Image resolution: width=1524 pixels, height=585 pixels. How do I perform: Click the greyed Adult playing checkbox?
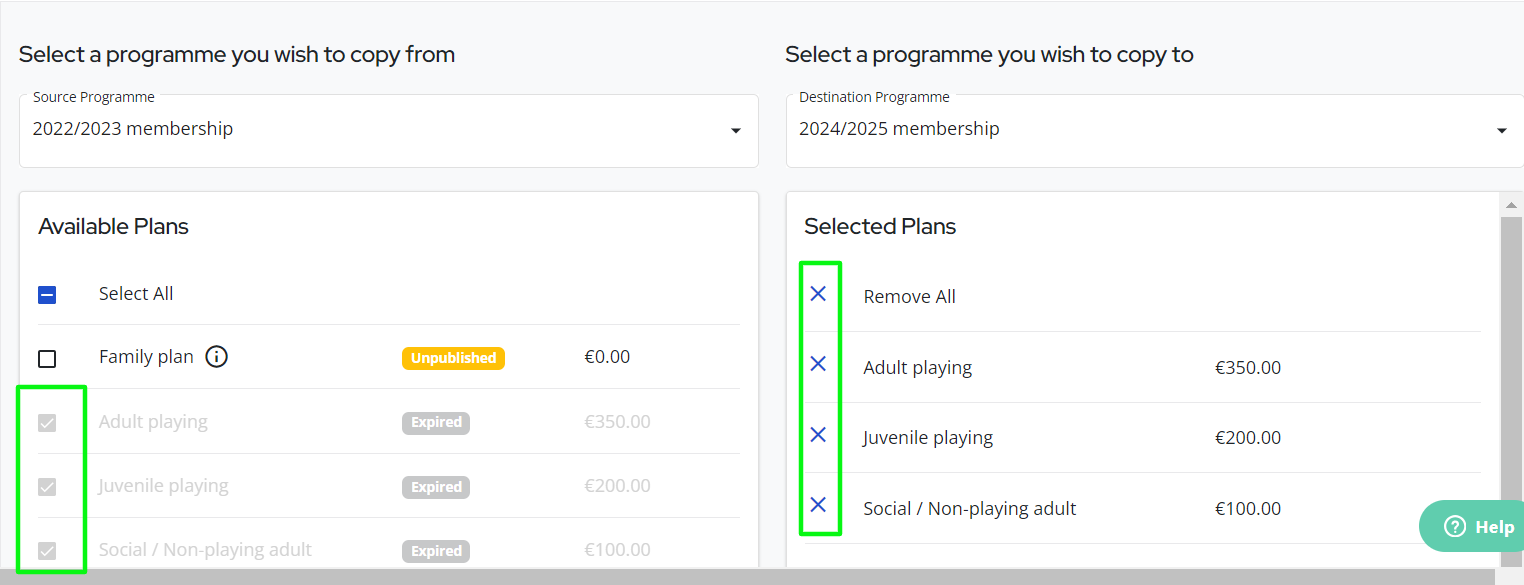tap(47, 423)
